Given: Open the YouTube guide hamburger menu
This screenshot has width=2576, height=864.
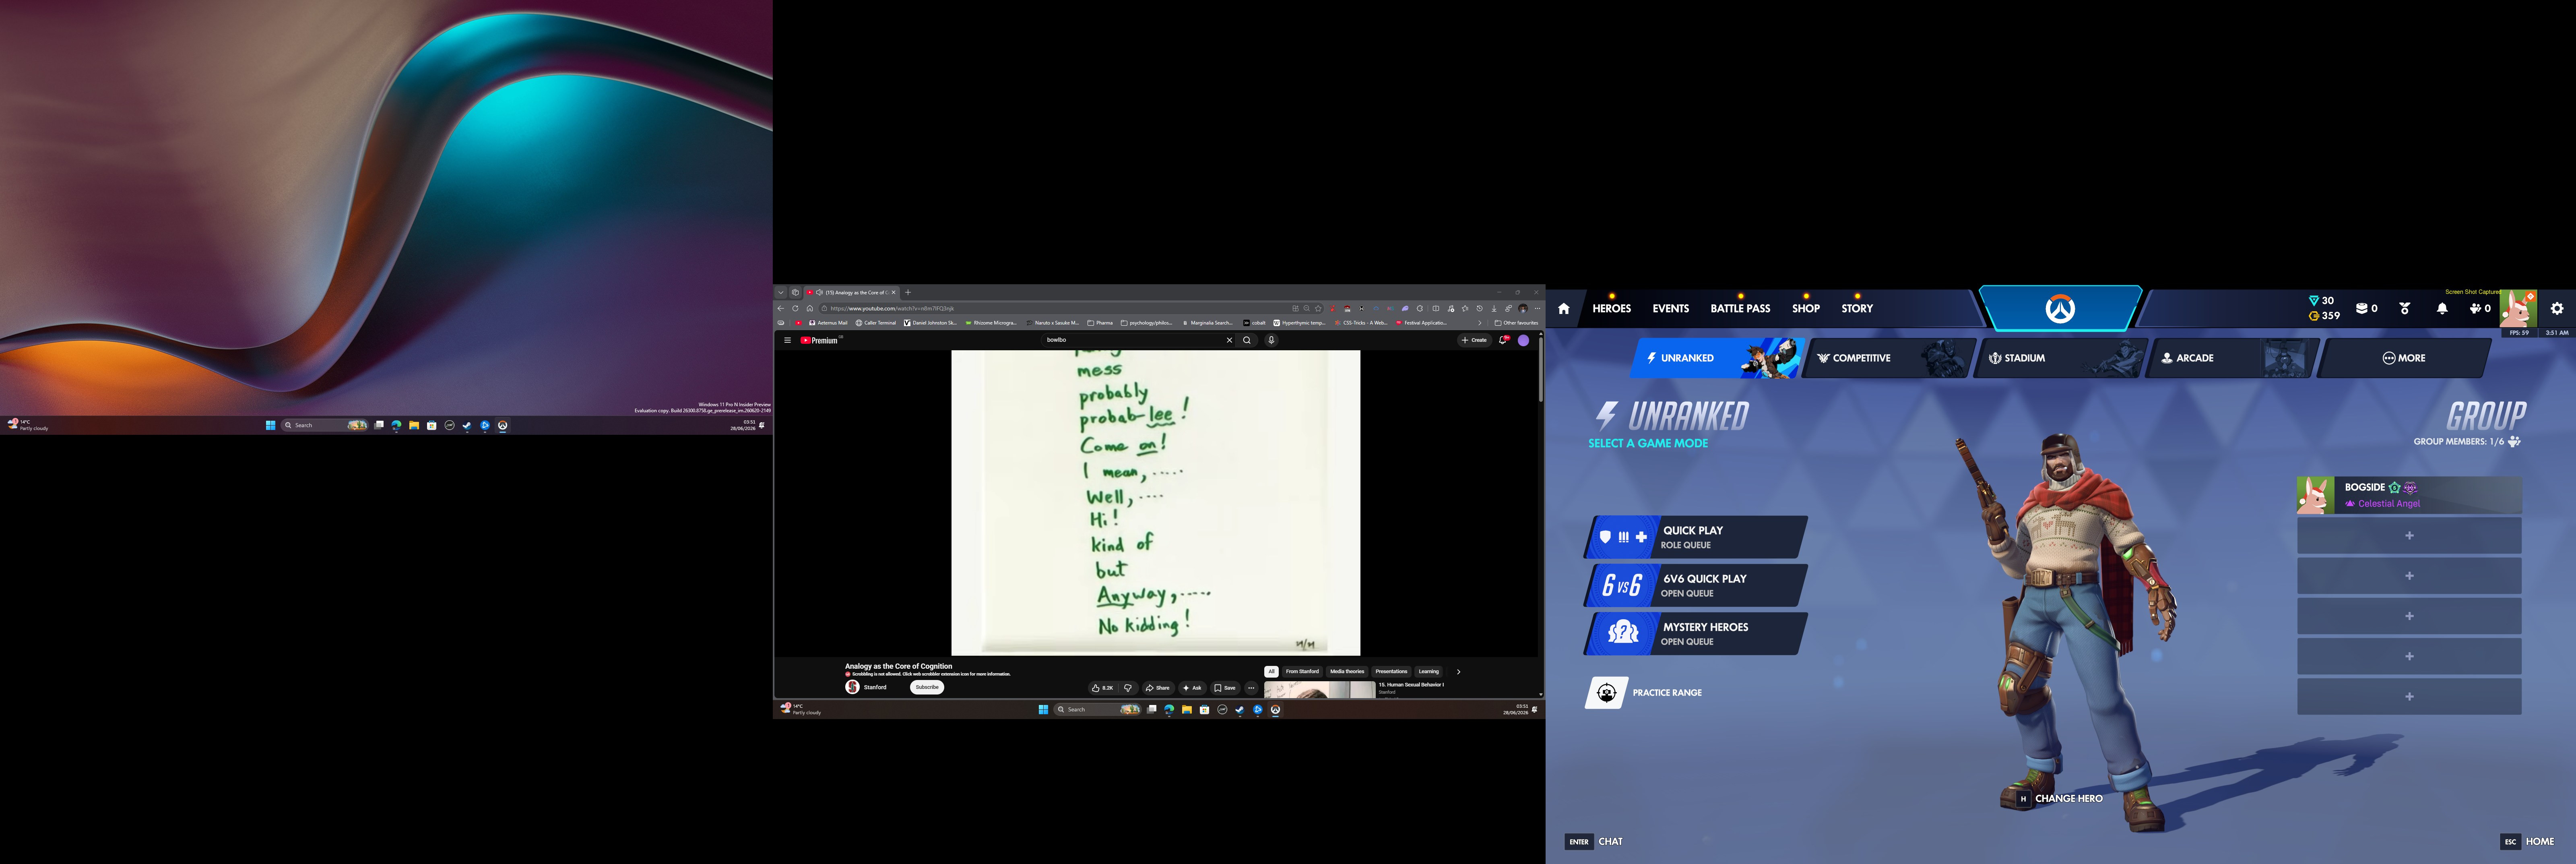Looking at the screenshot, I should coord(787,340).
